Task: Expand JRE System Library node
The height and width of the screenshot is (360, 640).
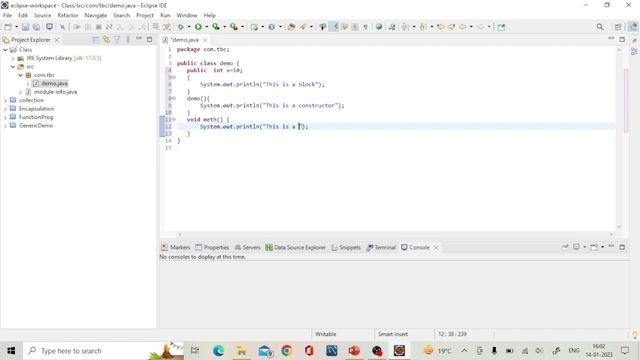Action: [13, 58]
